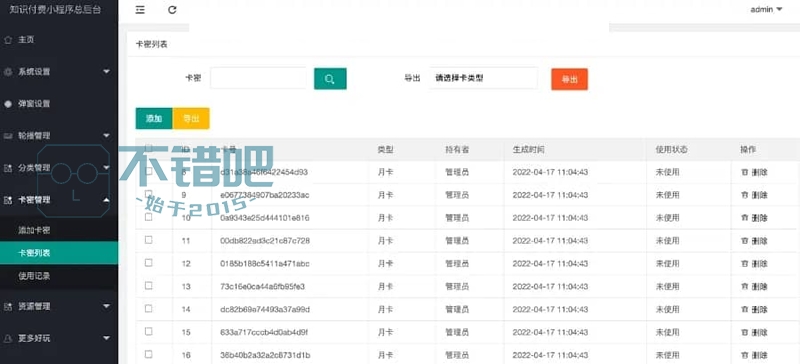Click the gear icon for 系统设置
800x364 pixels.
[x=8, y=72]
